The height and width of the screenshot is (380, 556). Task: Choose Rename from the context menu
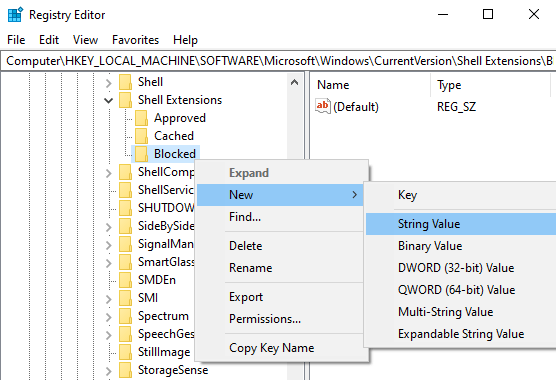point(280,268)
